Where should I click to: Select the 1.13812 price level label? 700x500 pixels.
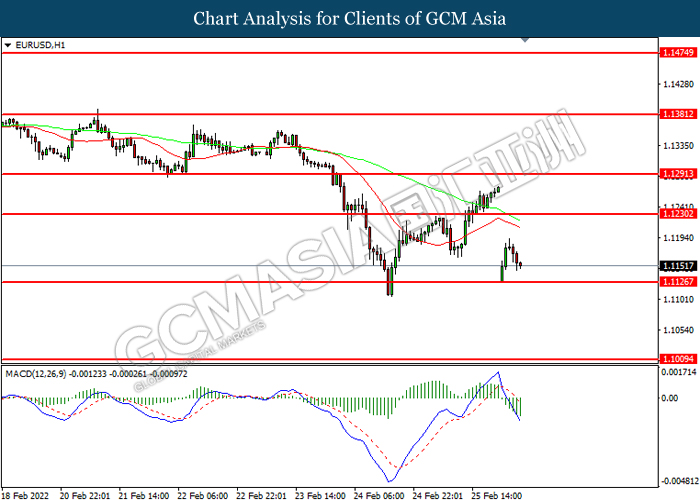[x=678, y=114]
